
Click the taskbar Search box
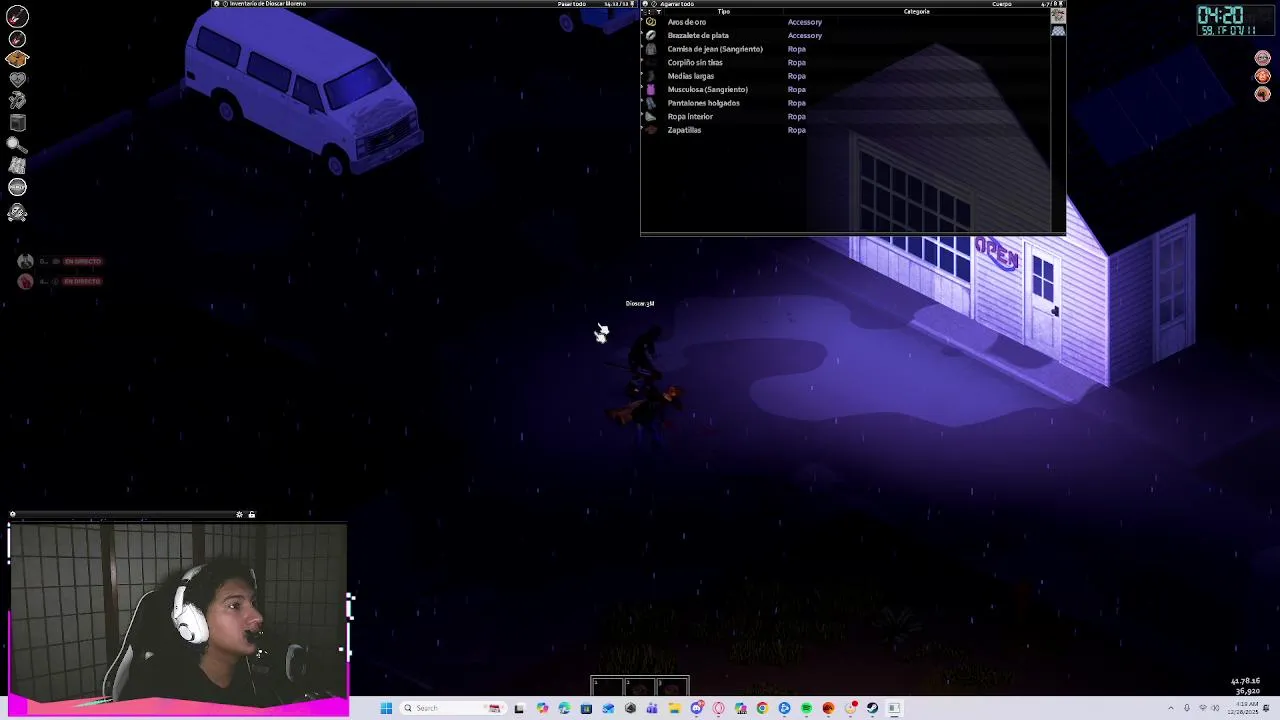[451, 708]
